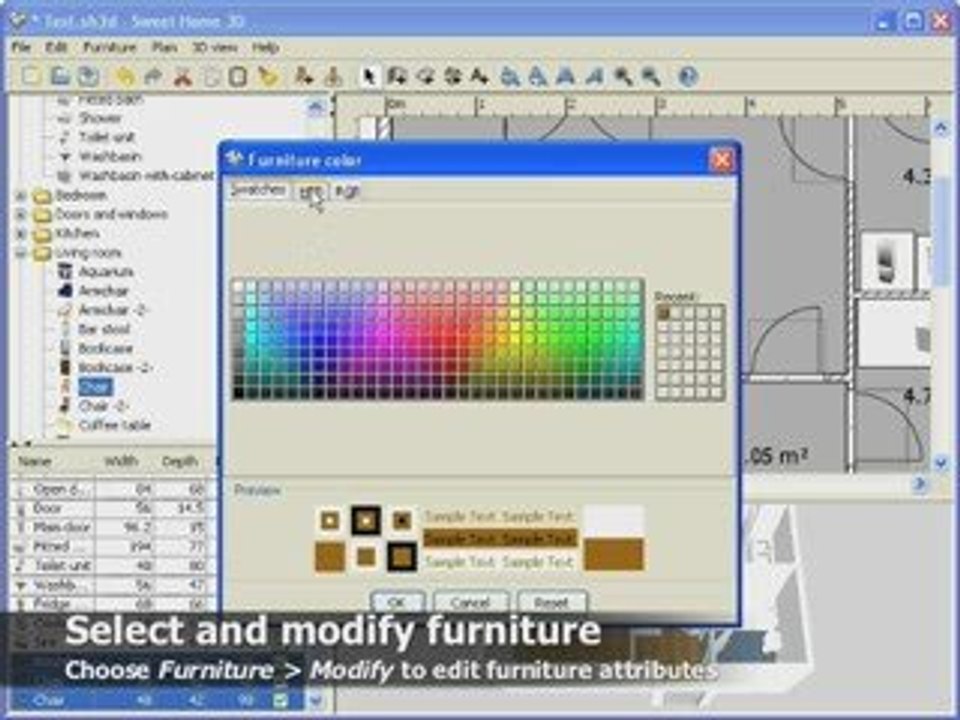Select Bar stool in the catalog
The image size is (960, 720).
pyautogui.click(x=104, y=329)
